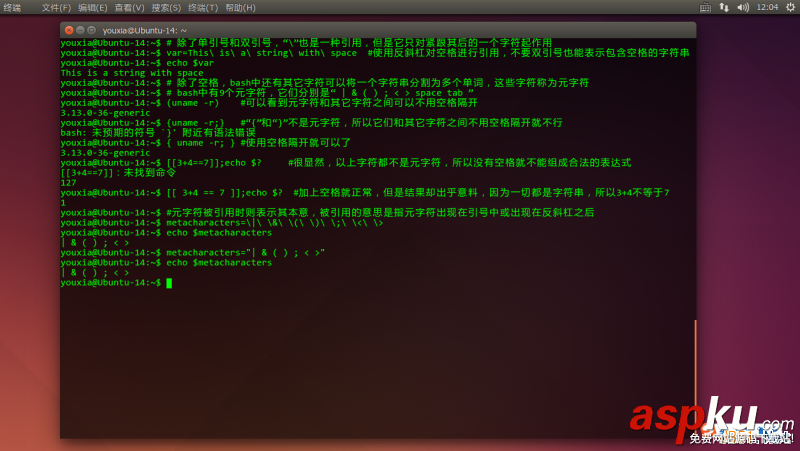Click the '{ uname -r; }' command line
The width and height of the screenshot is (800, 451).
pyautogui.click(x=206, y=143)
